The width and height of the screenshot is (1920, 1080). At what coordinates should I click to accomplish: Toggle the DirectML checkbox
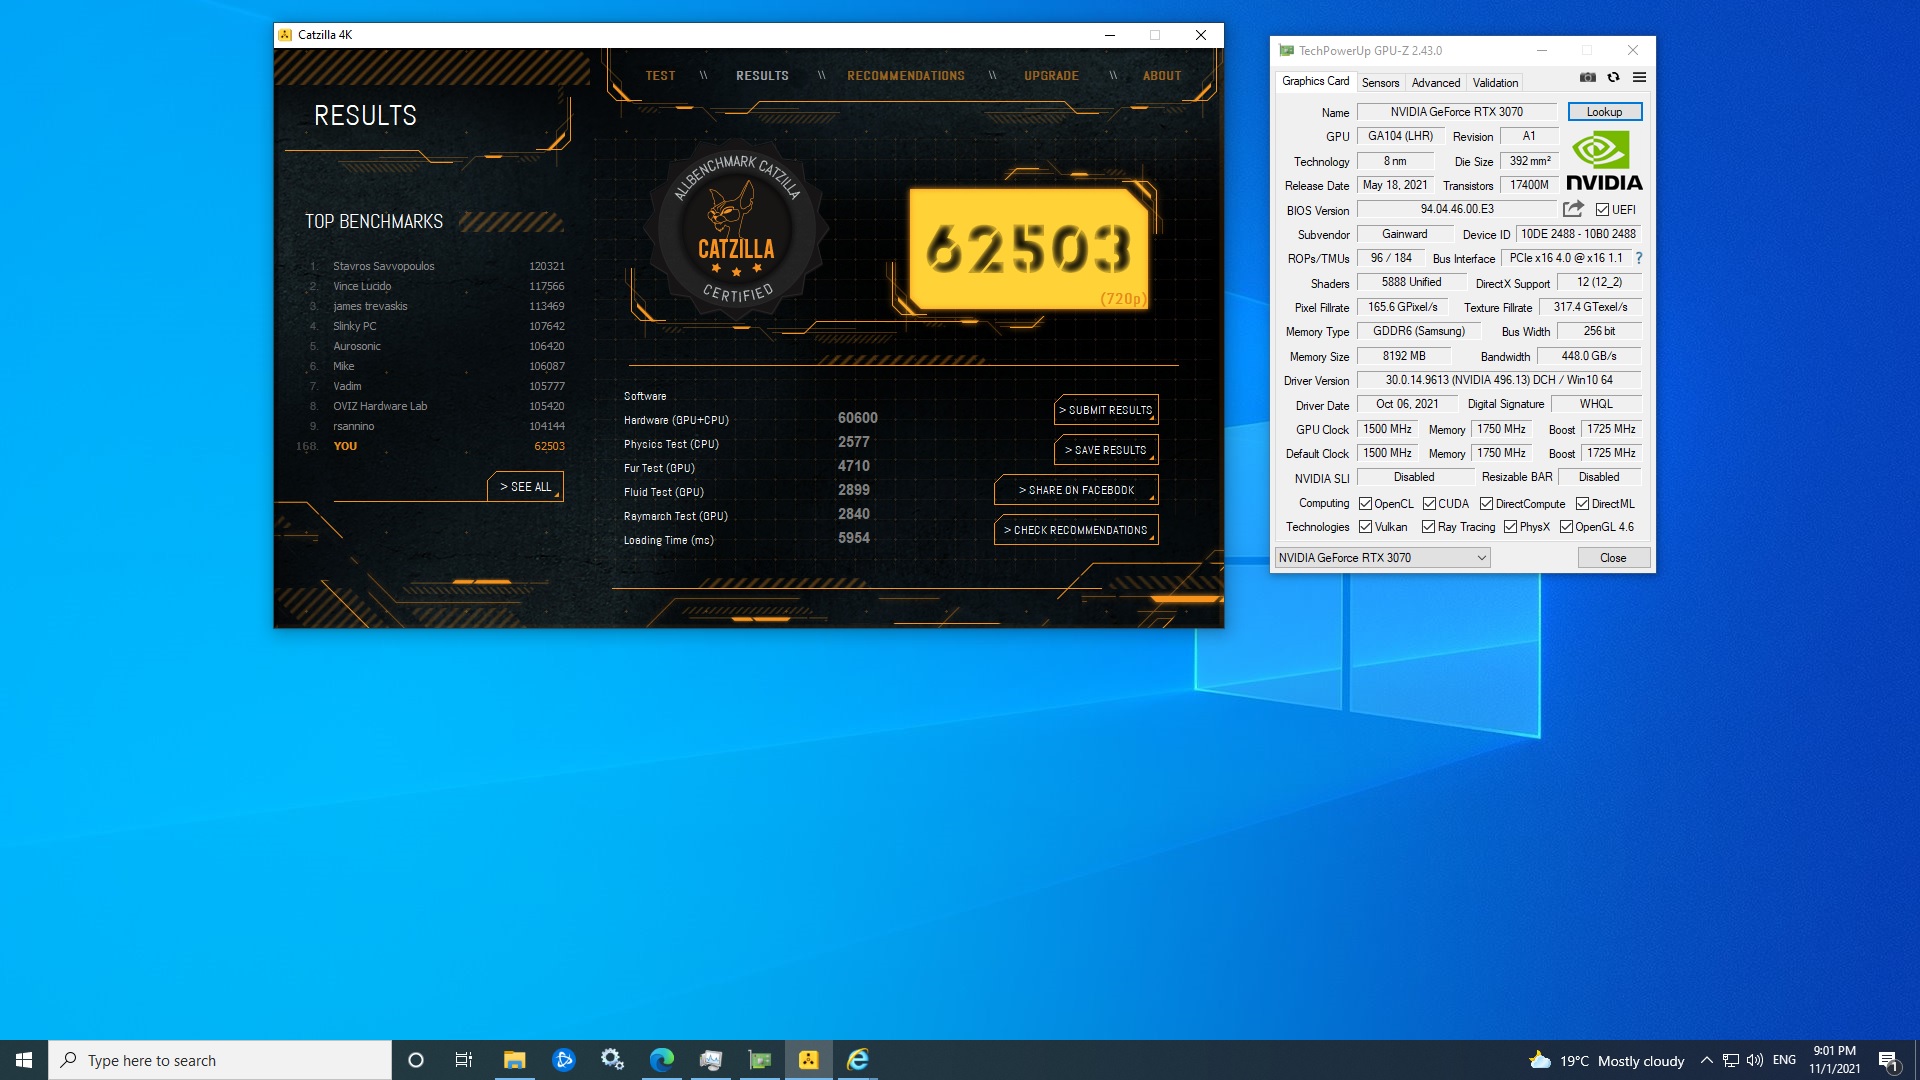pos(1582,504)
